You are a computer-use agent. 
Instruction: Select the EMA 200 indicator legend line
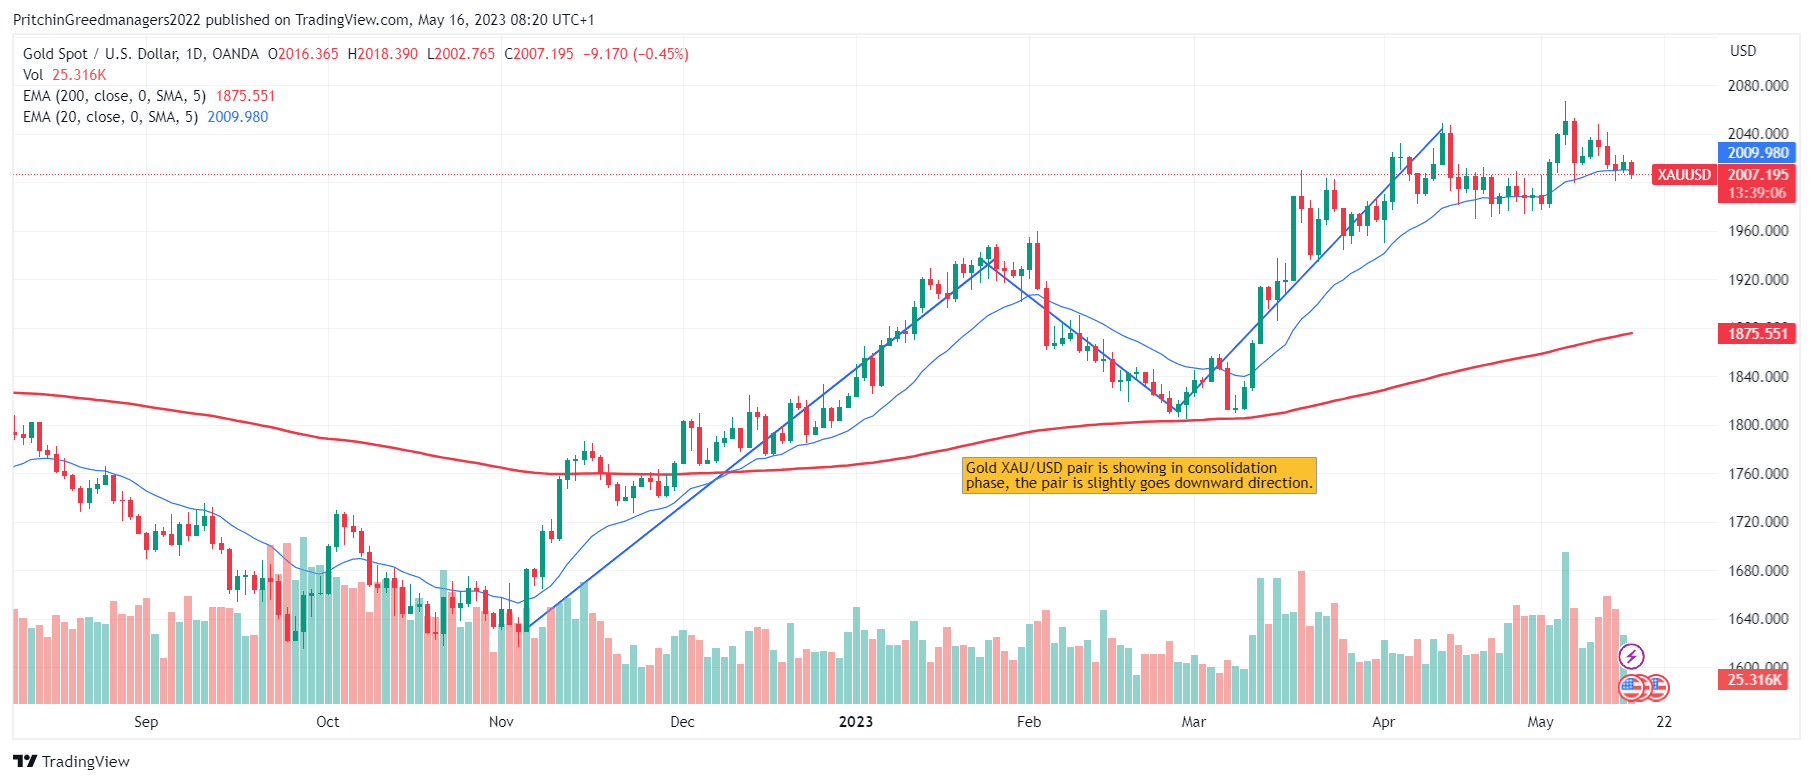(149, 96)
